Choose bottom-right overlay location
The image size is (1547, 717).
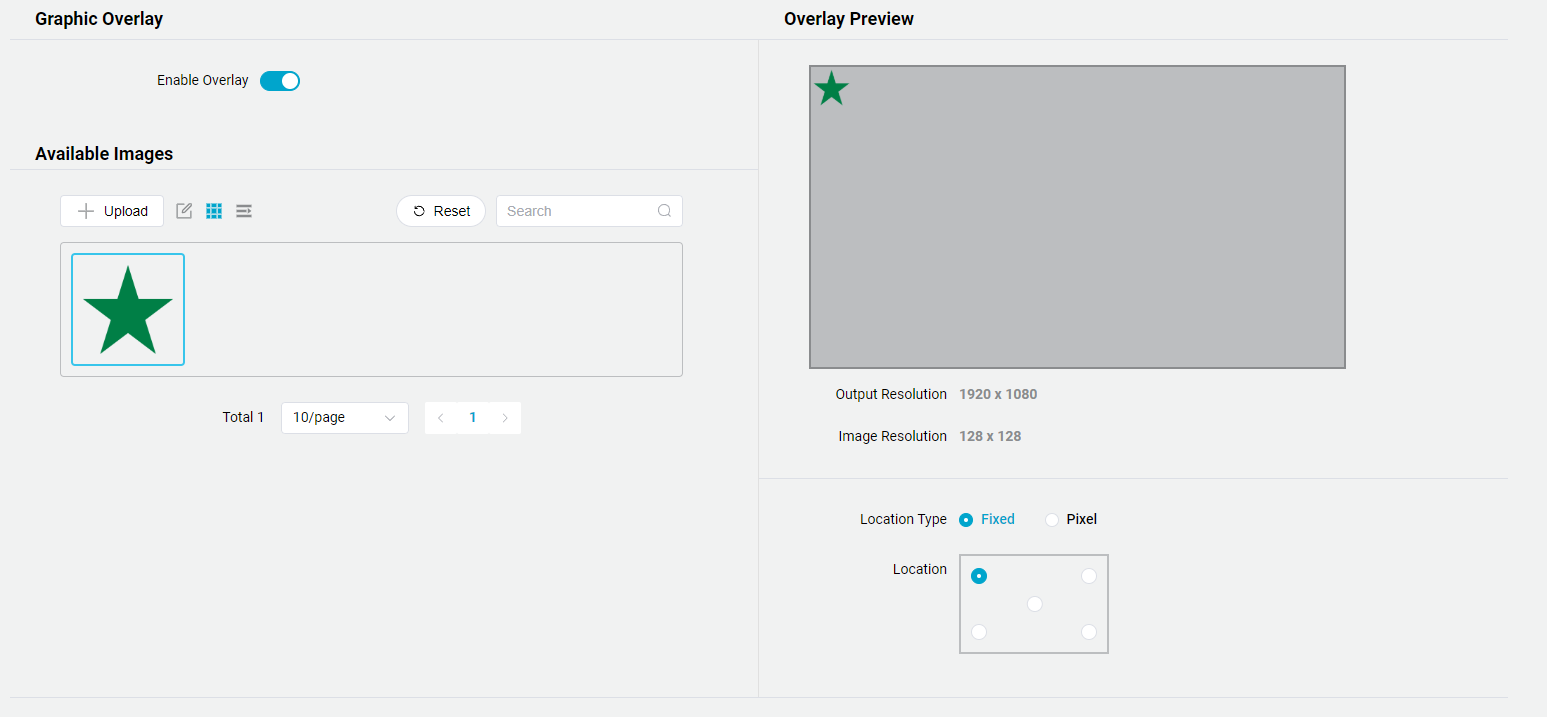(x=1089, y=632)
